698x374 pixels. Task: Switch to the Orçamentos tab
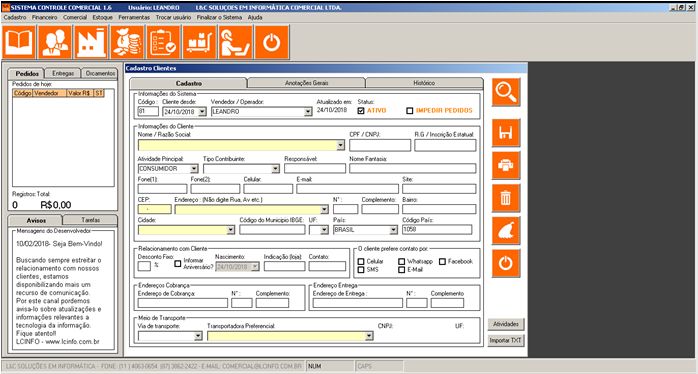100,73
